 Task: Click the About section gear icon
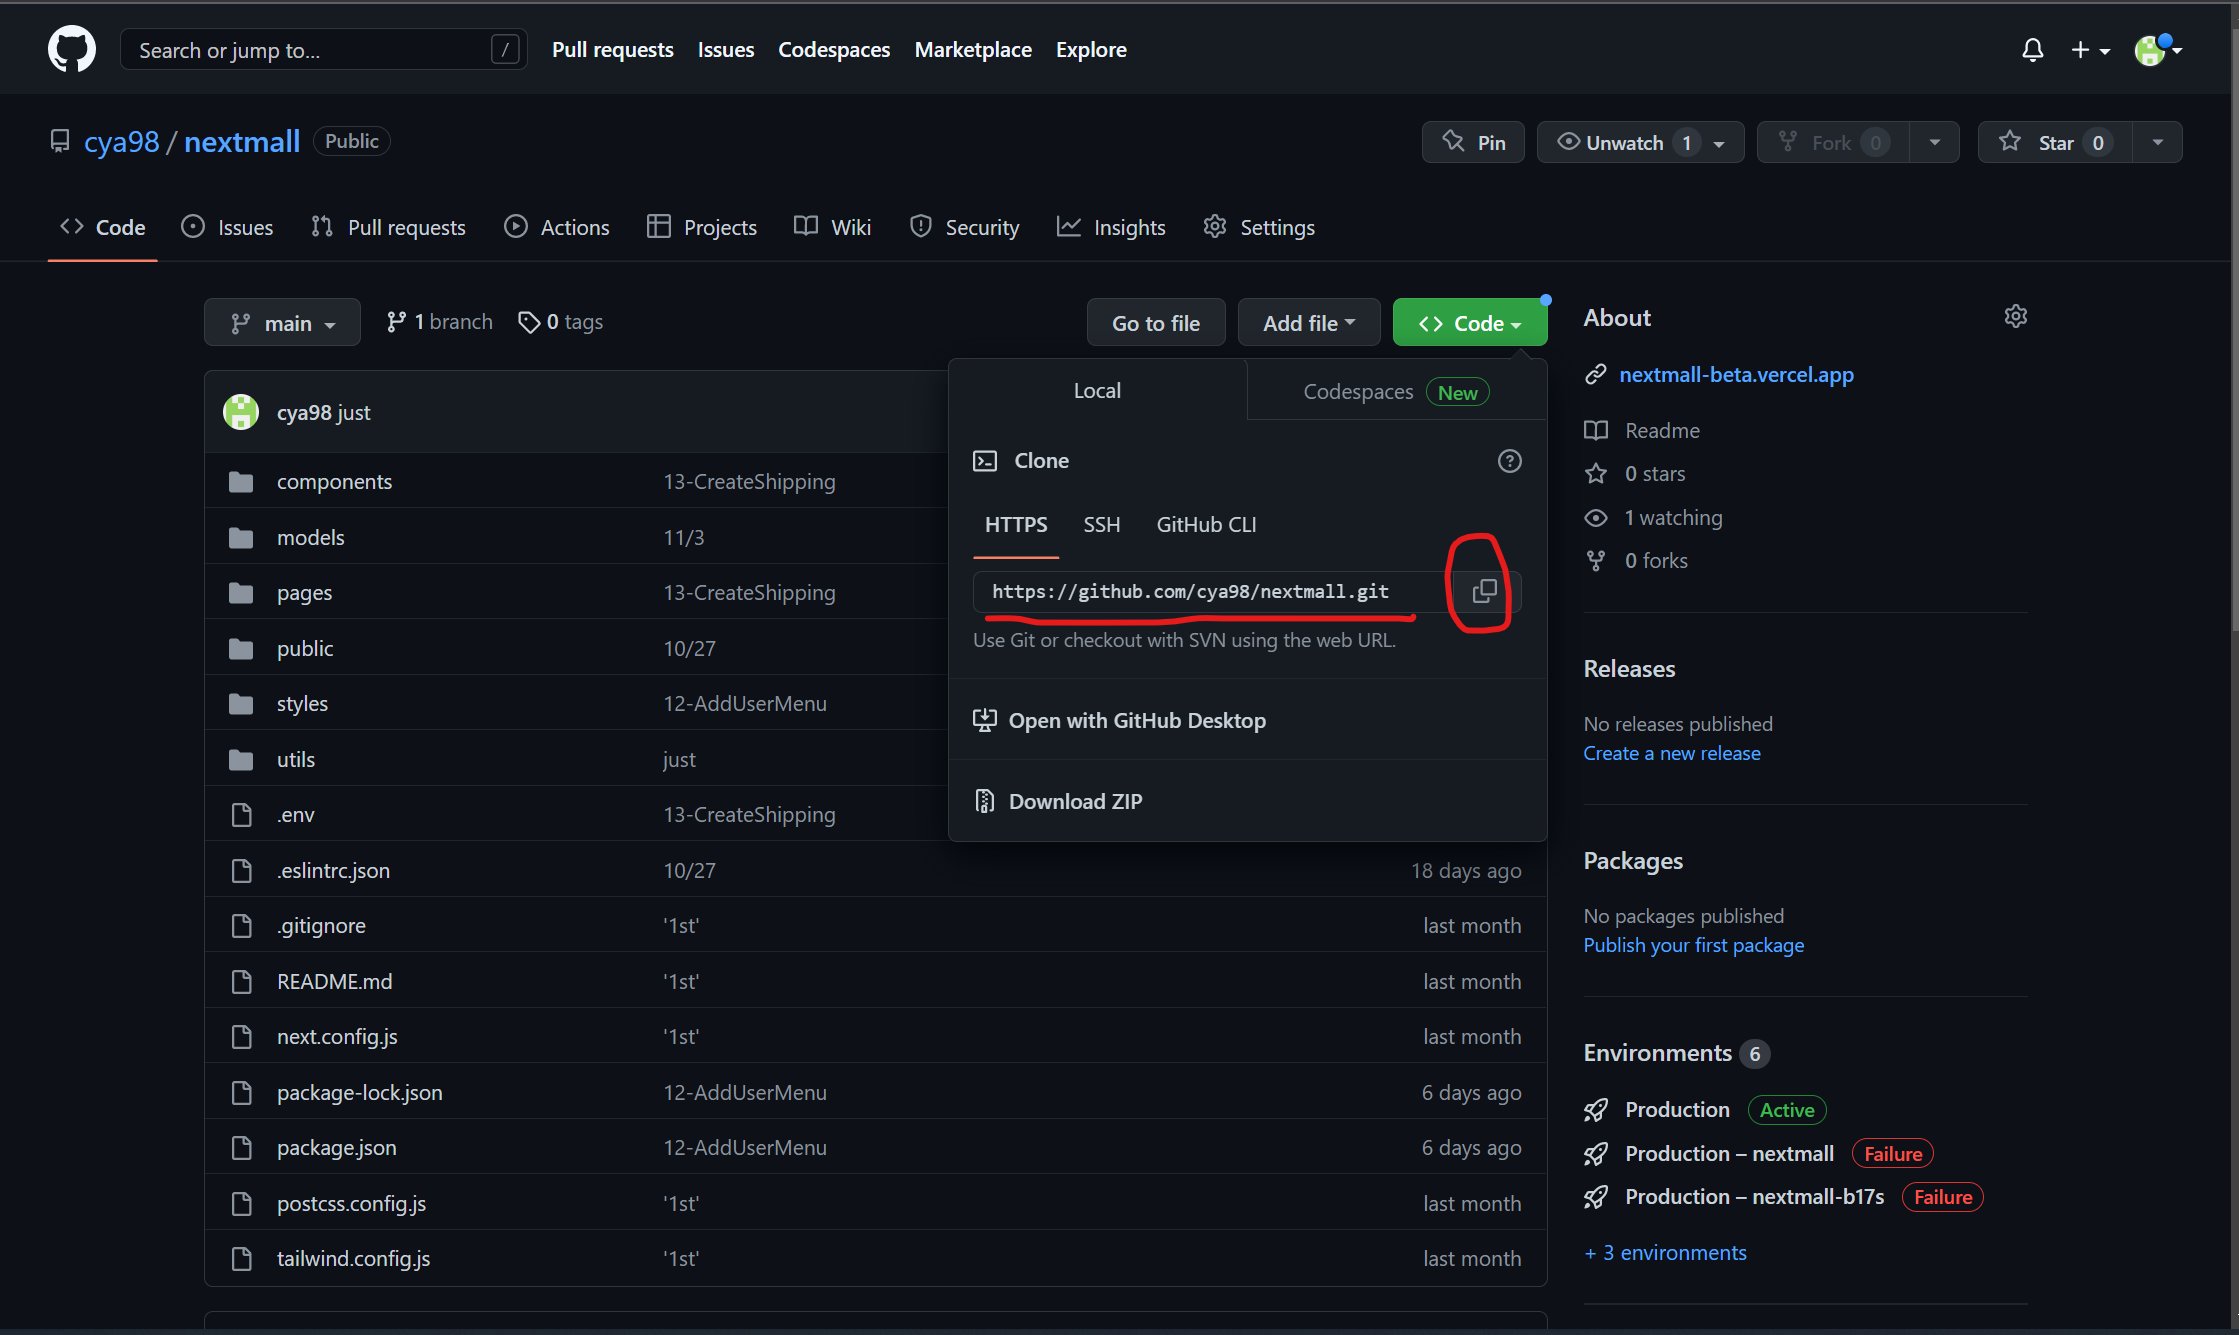pyautogui.click(x=2015, y=317)
